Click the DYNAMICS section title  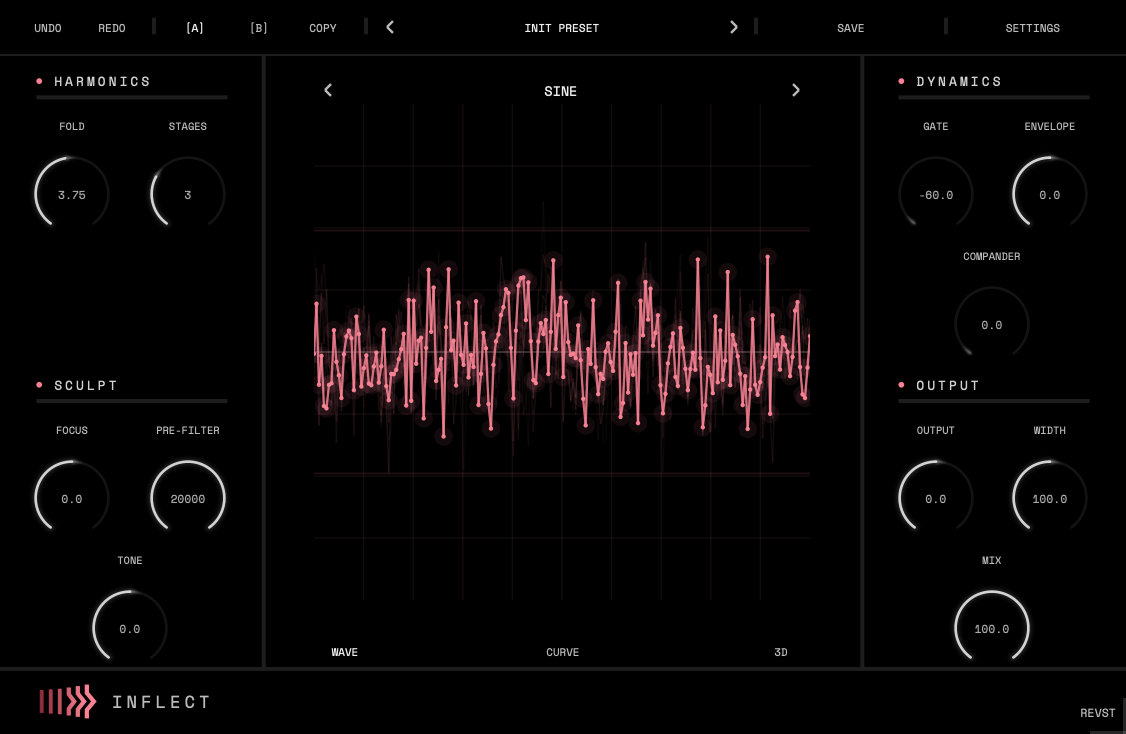click(x=959, y=81)
